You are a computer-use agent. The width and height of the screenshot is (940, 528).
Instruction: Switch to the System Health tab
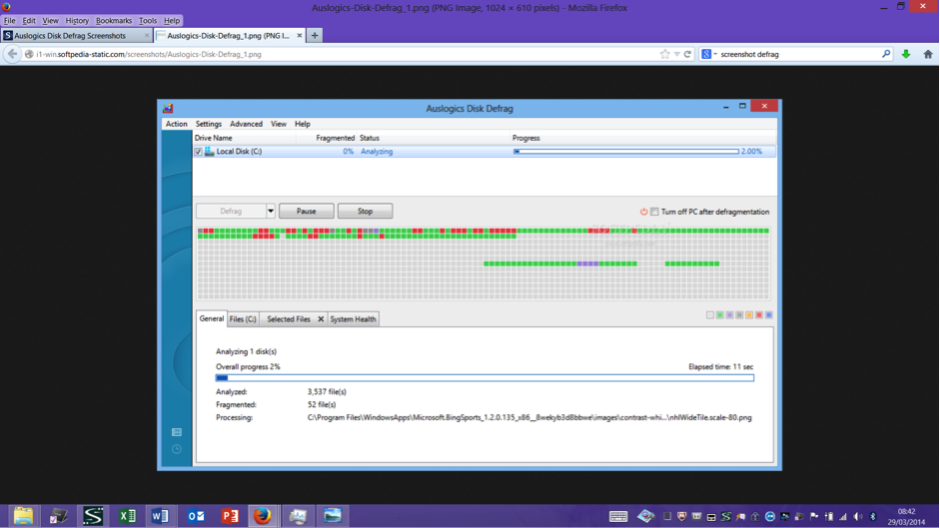353,319
